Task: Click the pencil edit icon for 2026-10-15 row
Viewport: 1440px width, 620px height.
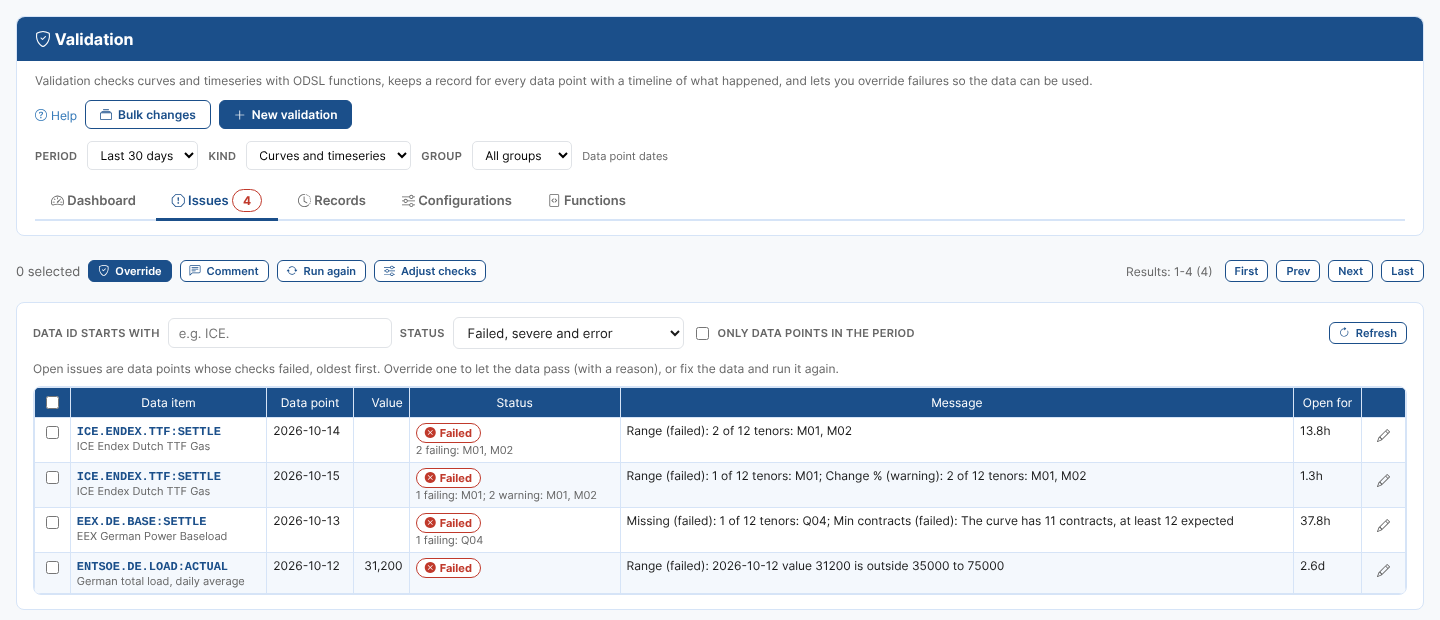Action: tap(1383, 481)
